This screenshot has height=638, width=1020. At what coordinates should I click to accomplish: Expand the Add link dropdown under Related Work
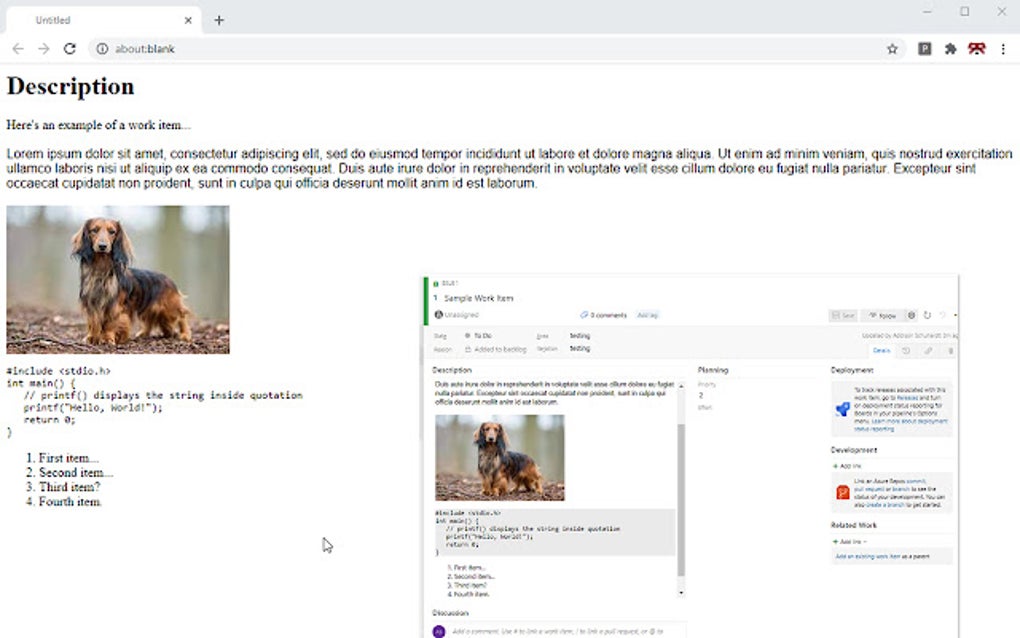point(847,538)
